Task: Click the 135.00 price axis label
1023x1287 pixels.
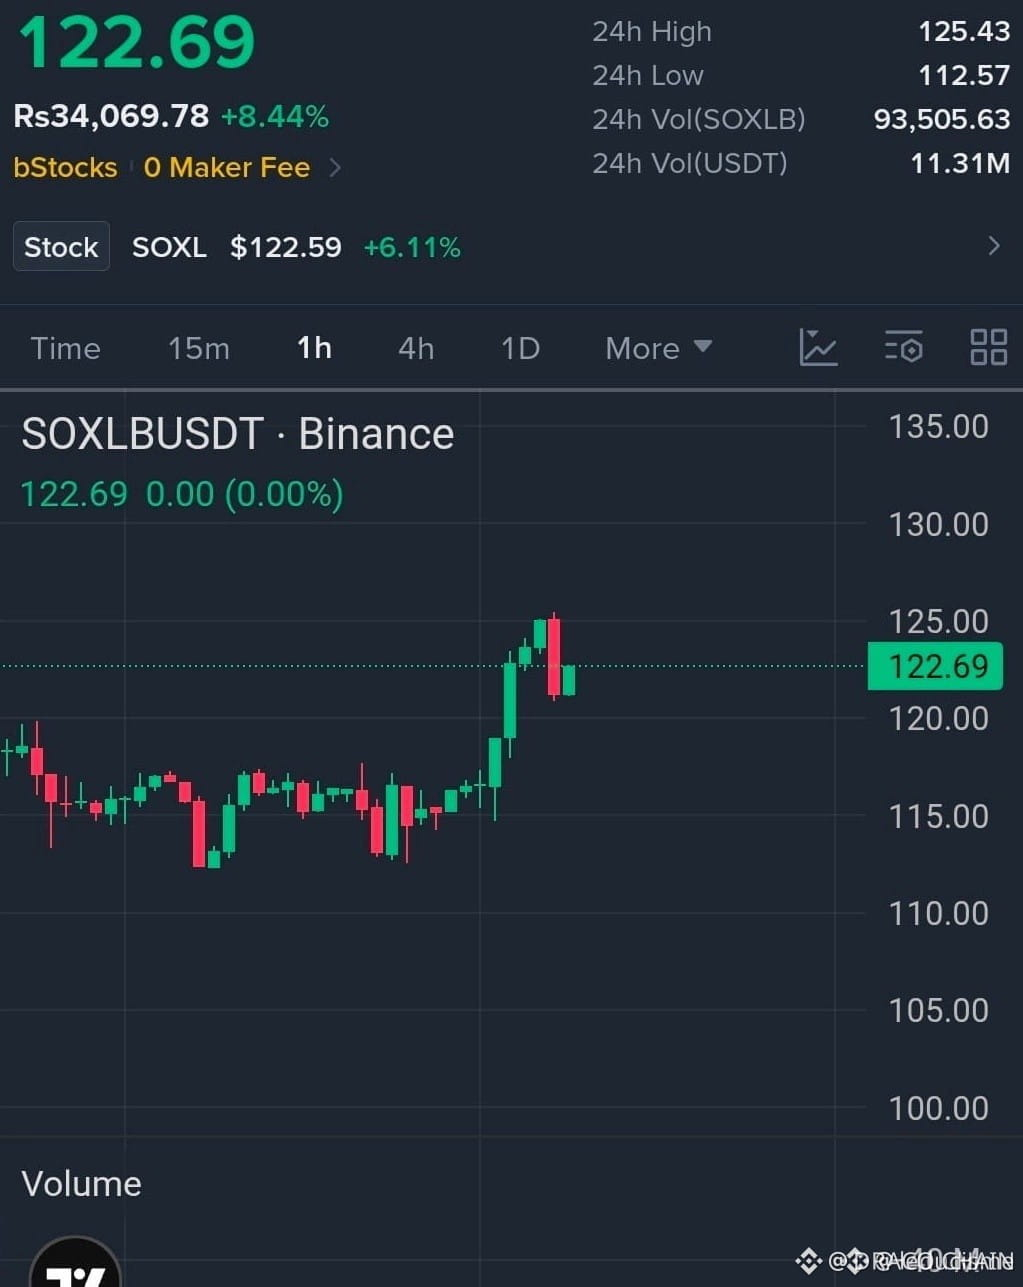Action: pos(938,427)
